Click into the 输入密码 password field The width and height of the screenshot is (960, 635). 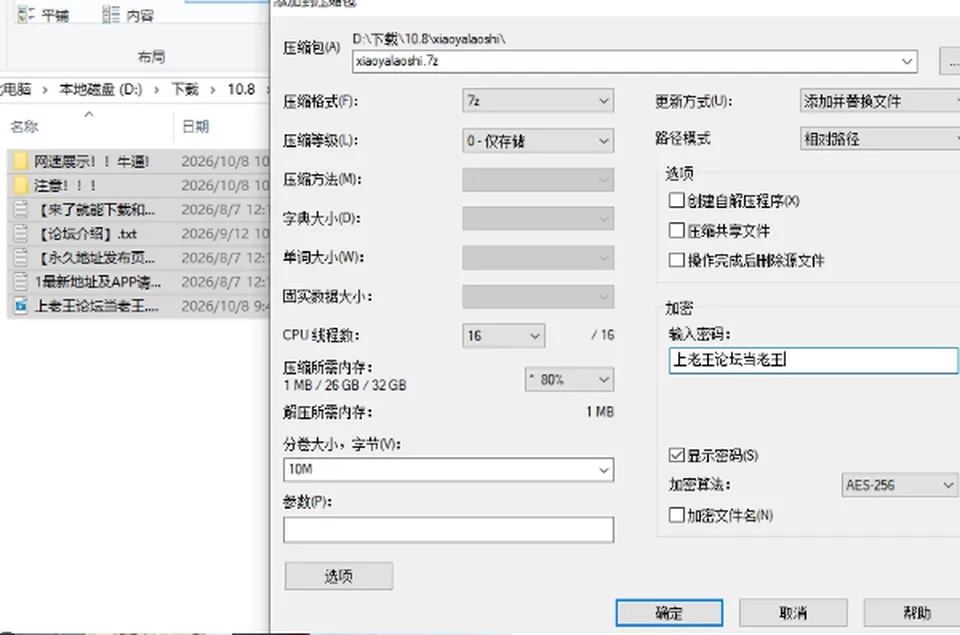(x=814, y=360)
